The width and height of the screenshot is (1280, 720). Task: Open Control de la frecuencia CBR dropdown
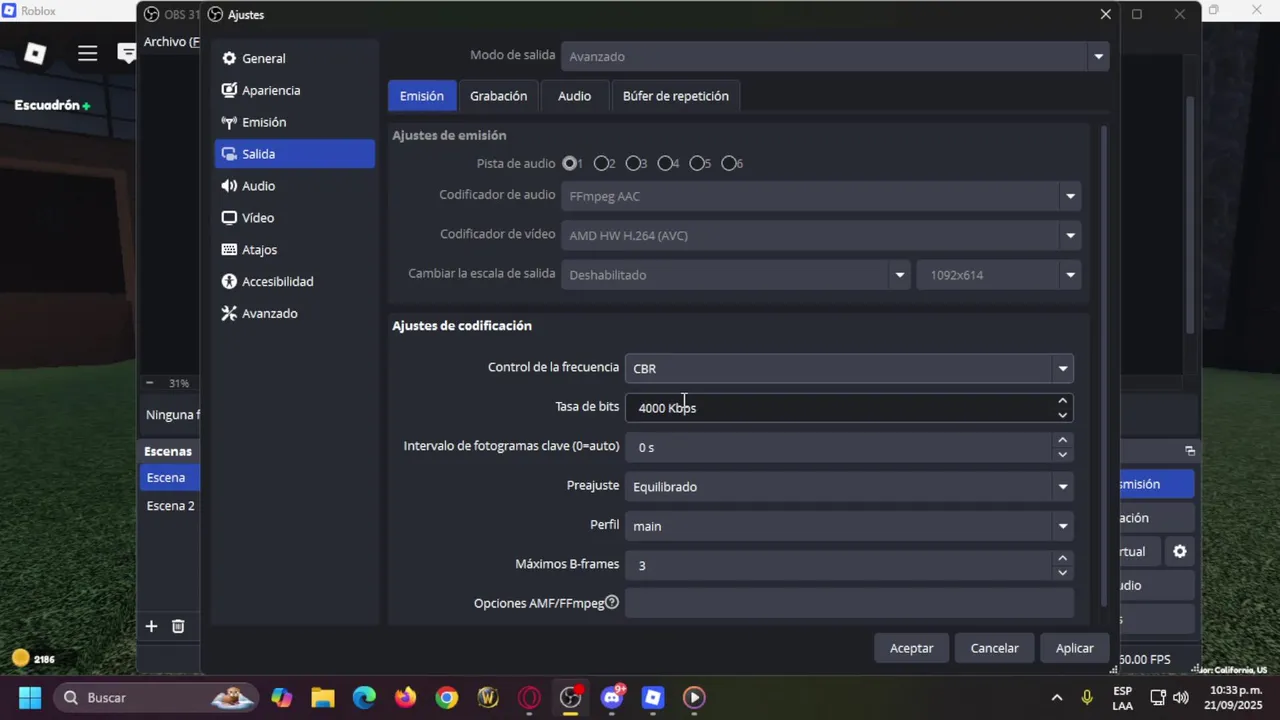[x=849, y=368]
